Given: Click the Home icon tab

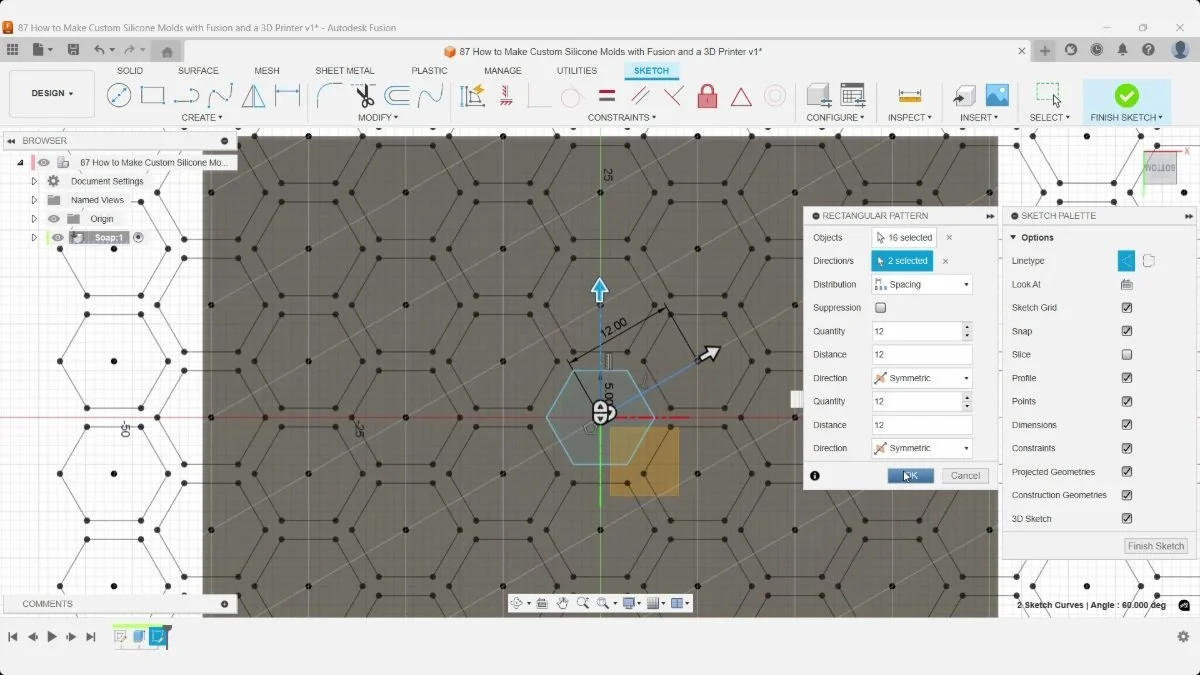Looking at the screenshot, I should pyautogui.click(x=167, y=51).
